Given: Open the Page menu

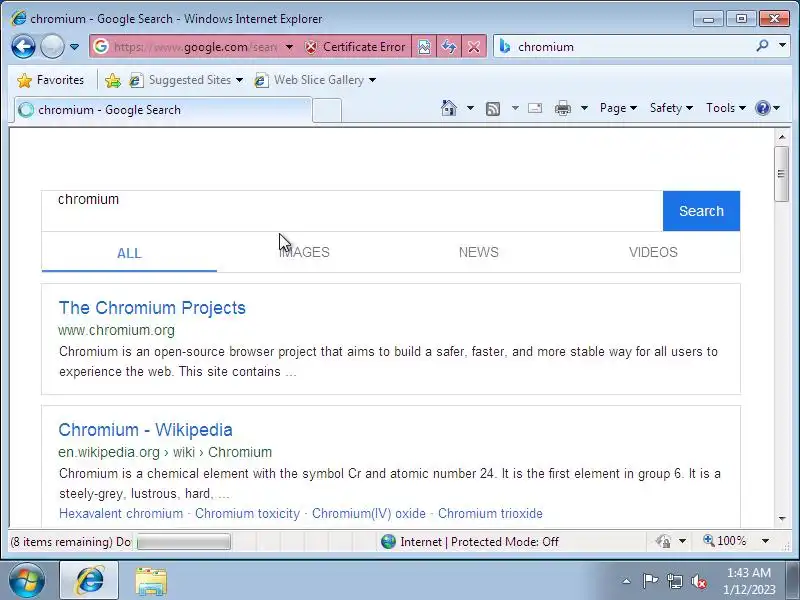Looking at the screenshot, I should pos(618,108).
